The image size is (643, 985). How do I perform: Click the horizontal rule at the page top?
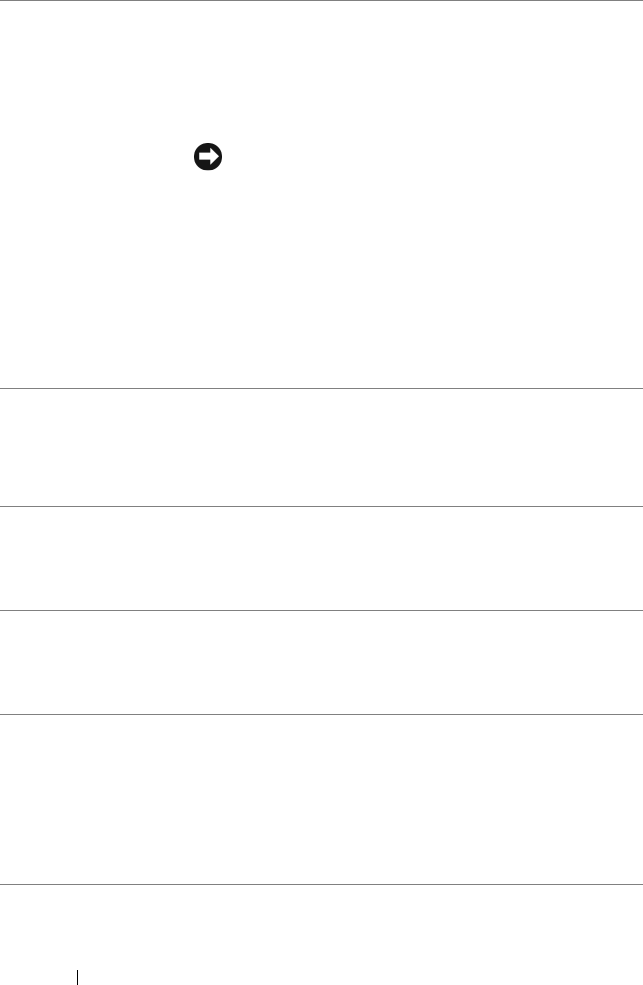[321, 1]
